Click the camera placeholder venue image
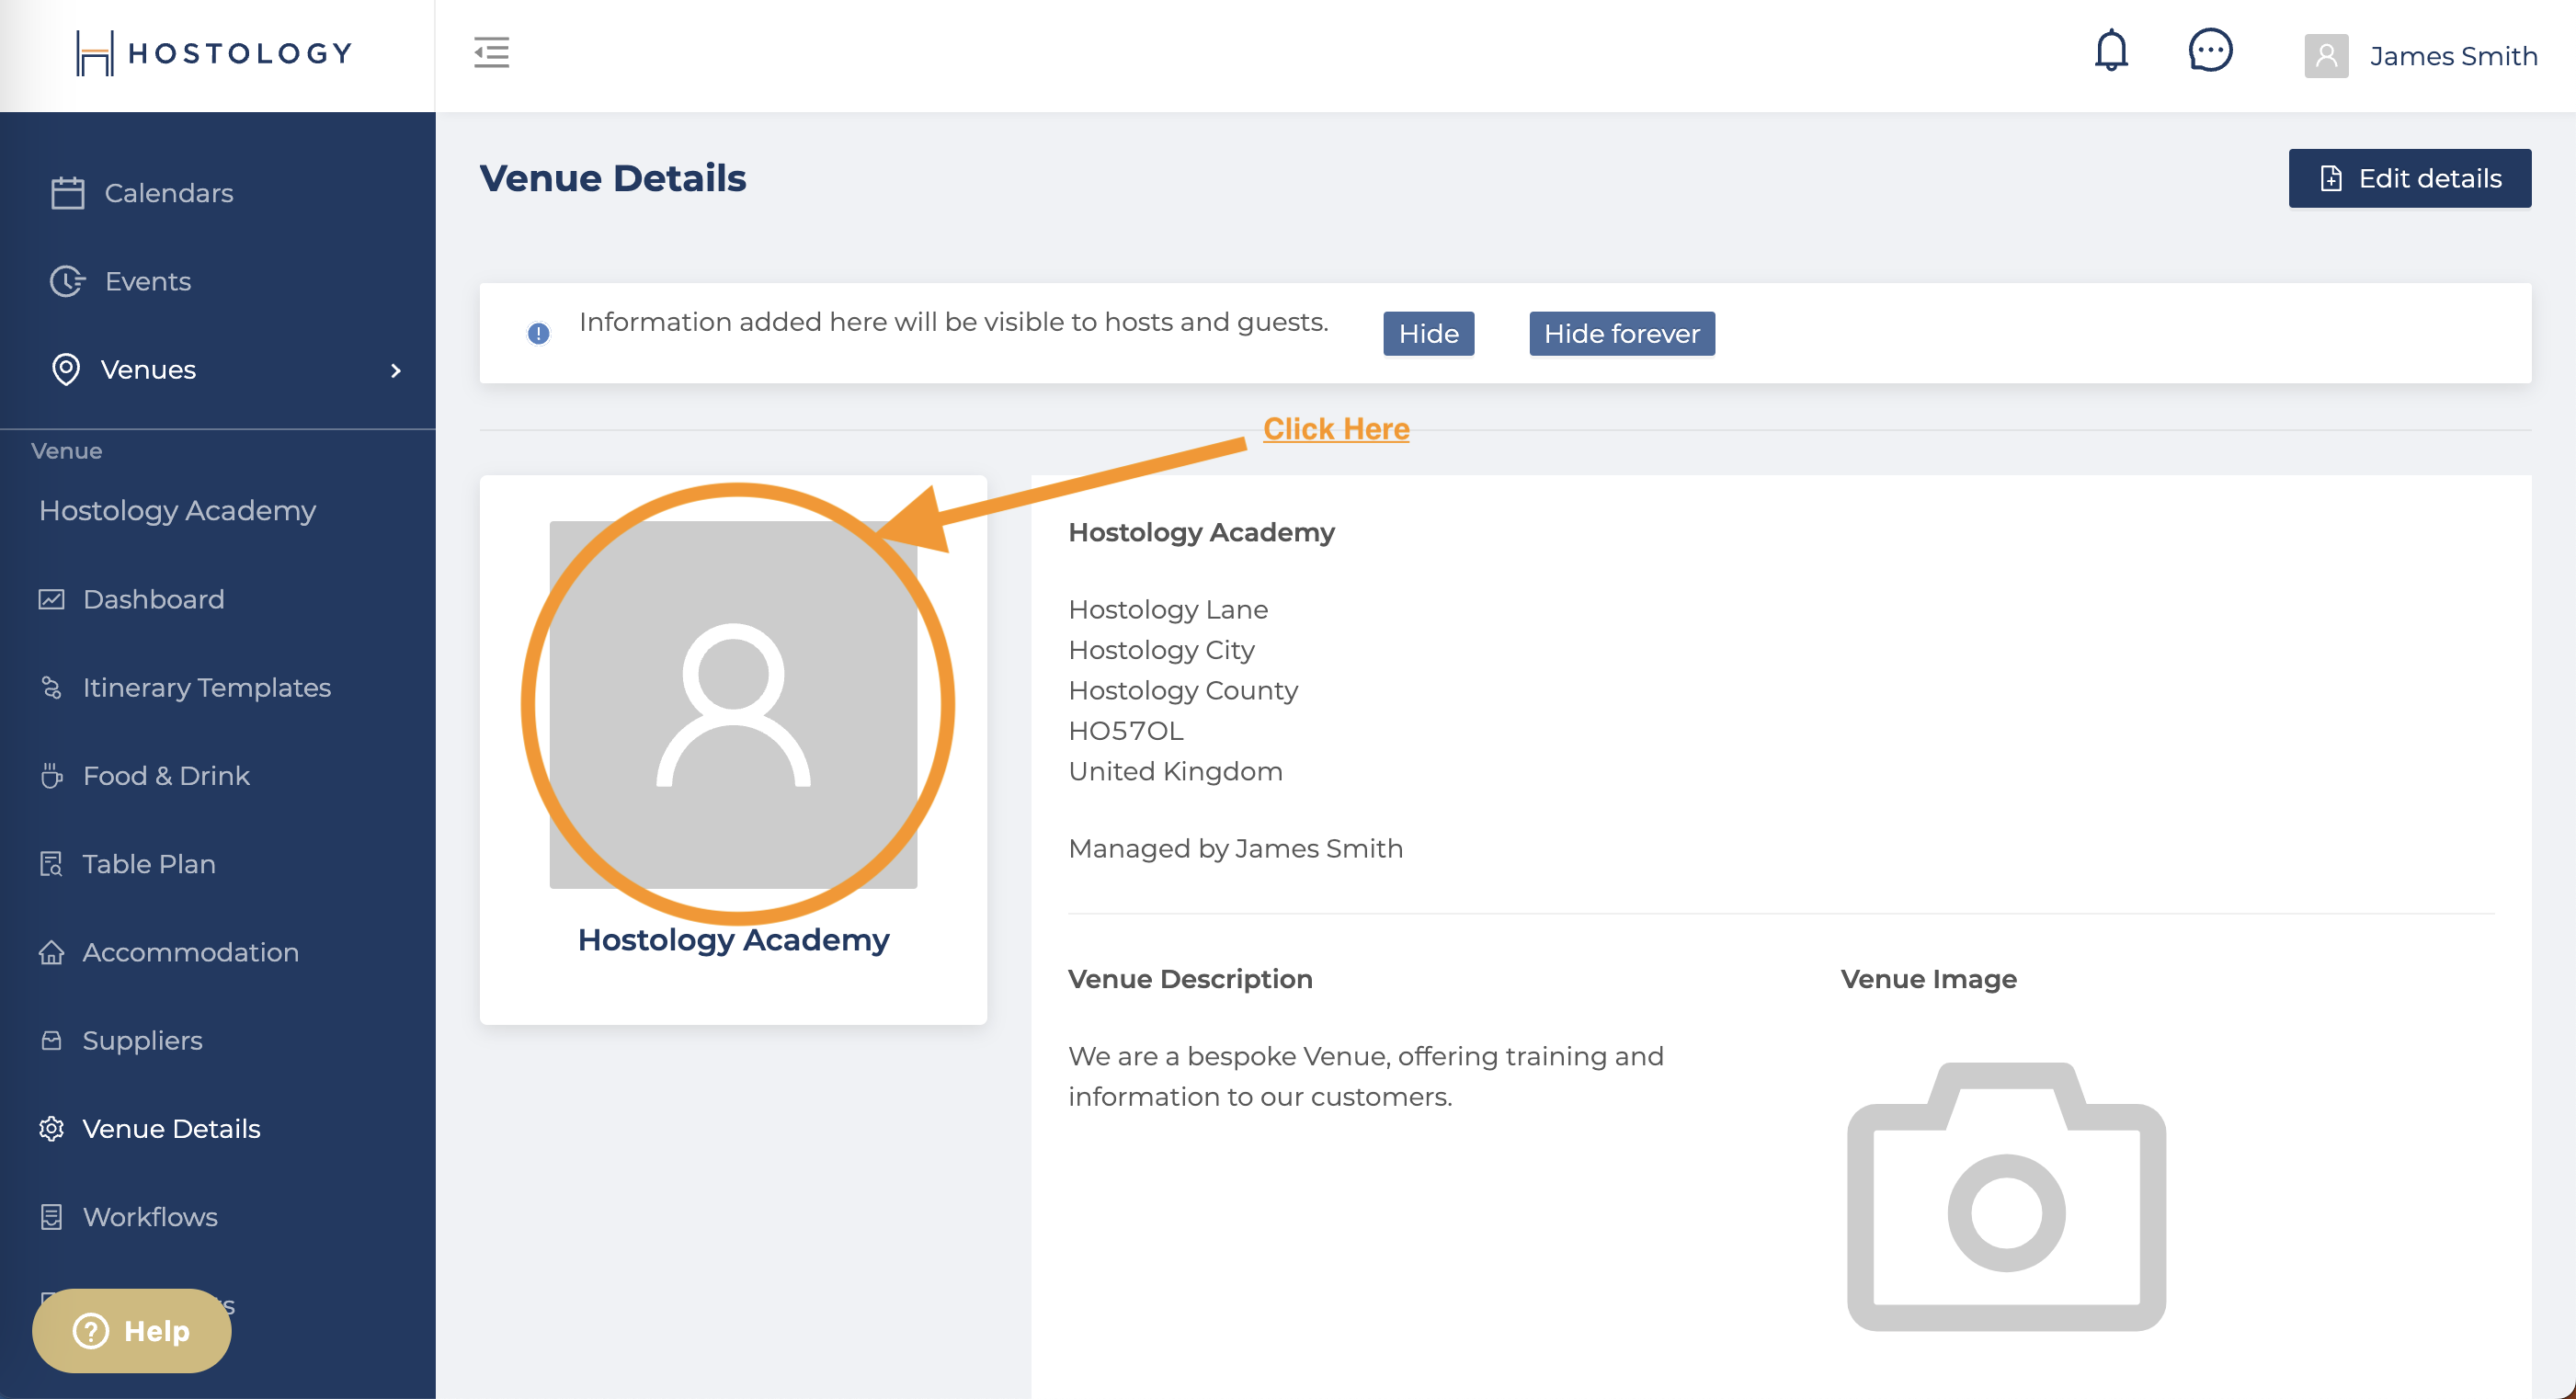The width and height of the screenshot is (2576, 1399). pos(2006,1196)
